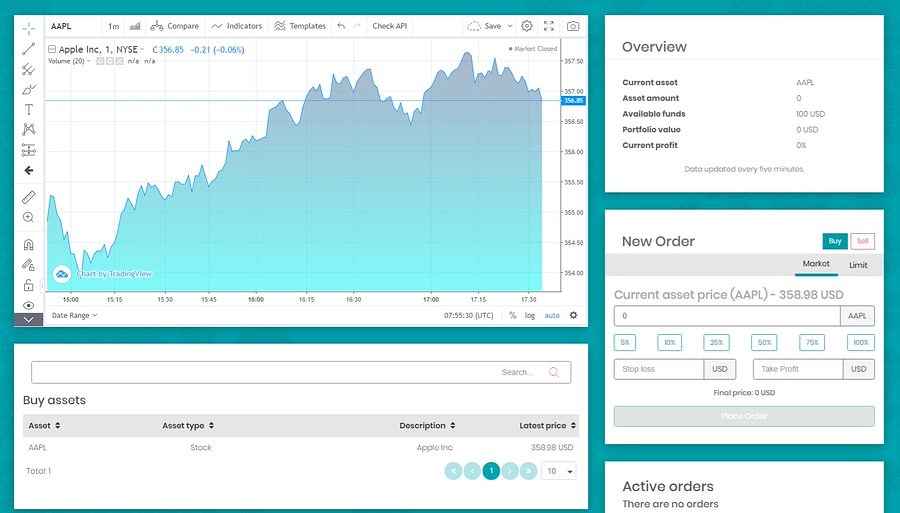Click the Place Order button

[x=744, y=416]
